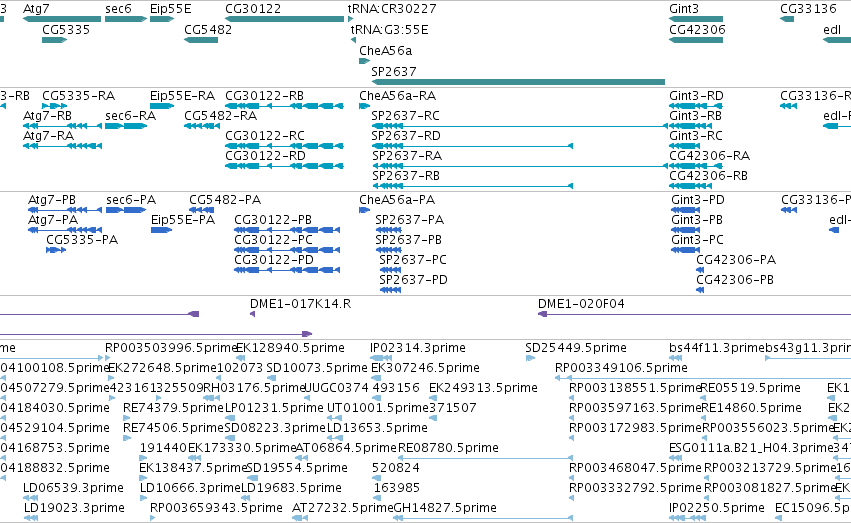The height and width of the screenshot is (523, 851).
Task: Click the Gint3-RC transcript label
Action: click(x=696, y=136)
